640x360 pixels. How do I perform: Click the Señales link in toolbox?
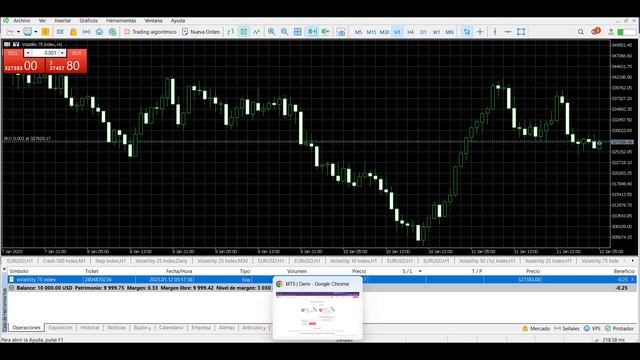pos(567,328)
